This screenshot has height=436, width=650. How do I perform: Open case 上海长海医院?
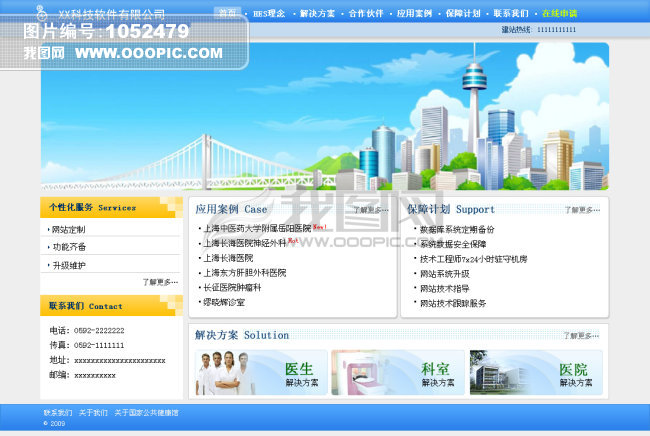pyautogui.click(x=228, y=258)
